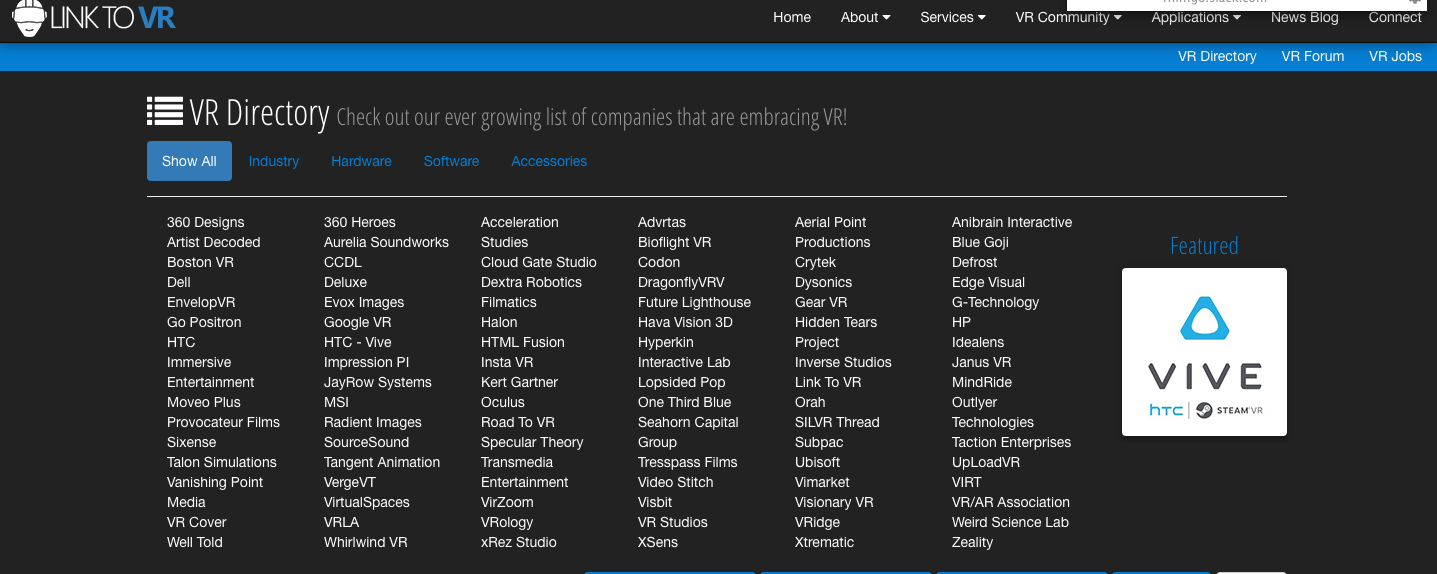Open the Tresspass Films listing

pyautogui.click(x=688, y=462)
